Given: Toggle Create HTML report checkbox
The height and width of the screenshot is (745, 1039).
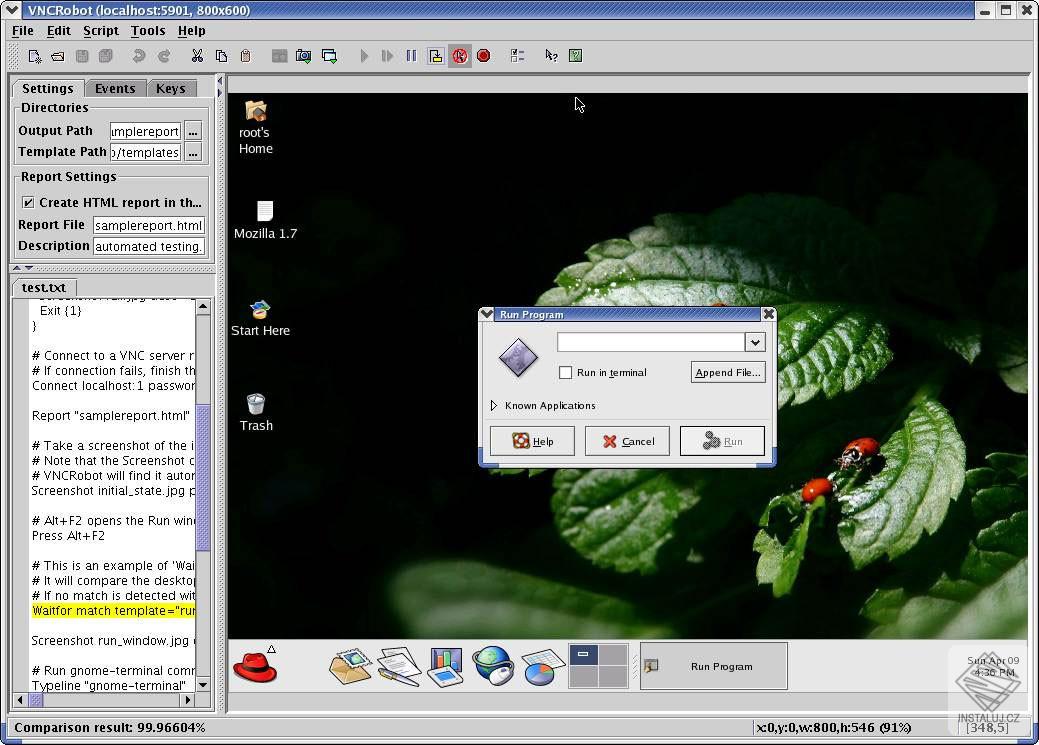Looking at the screenshot, I should click(x=28, y=202).
